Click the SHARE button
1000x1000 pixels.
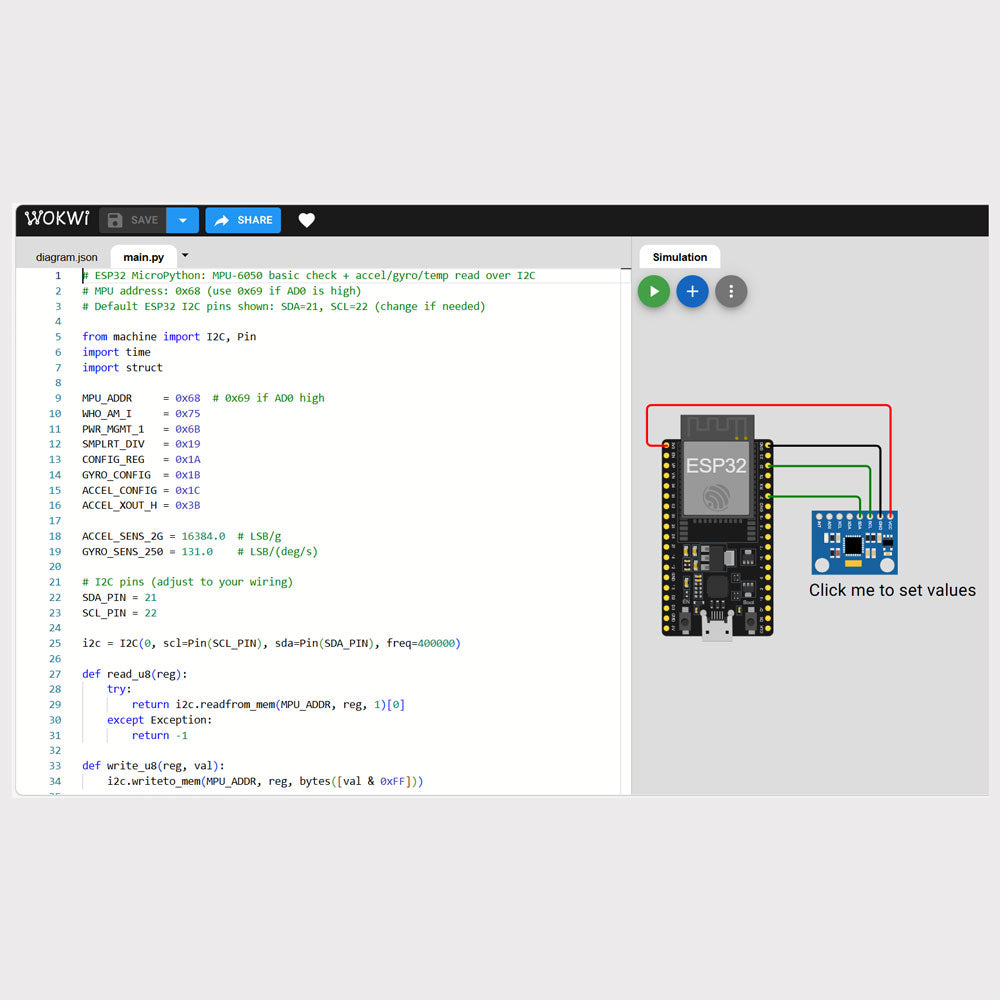(243, 220)
